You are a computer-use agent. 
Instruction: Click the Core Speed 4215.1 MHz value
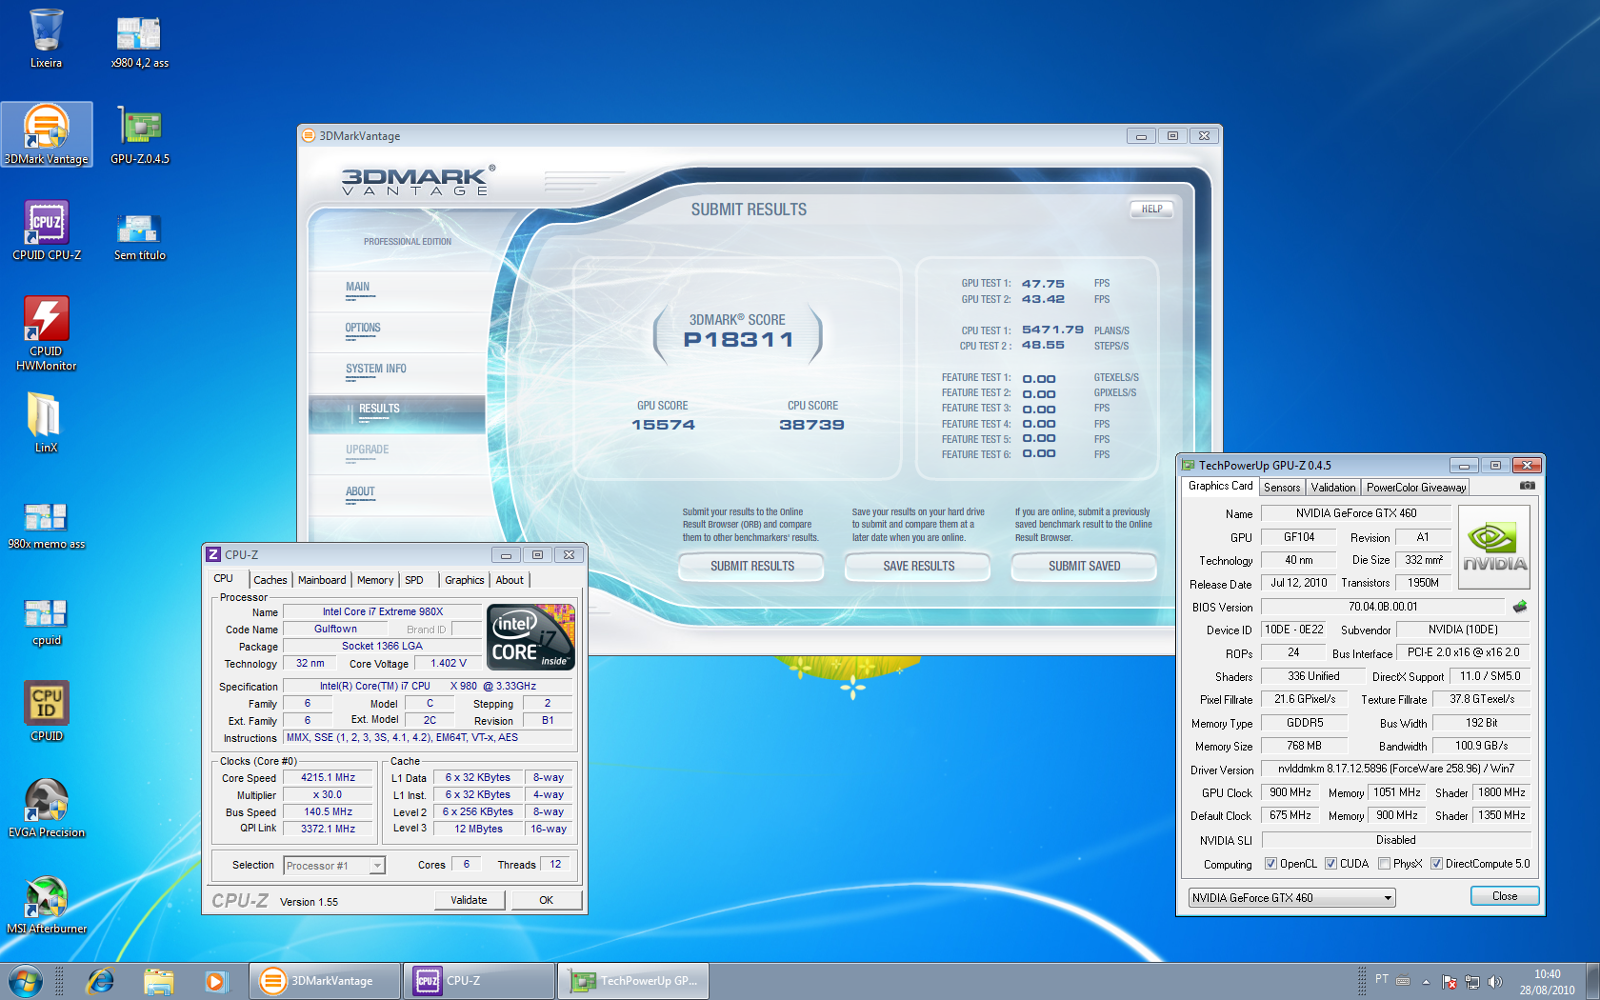(x=328, y=777)
